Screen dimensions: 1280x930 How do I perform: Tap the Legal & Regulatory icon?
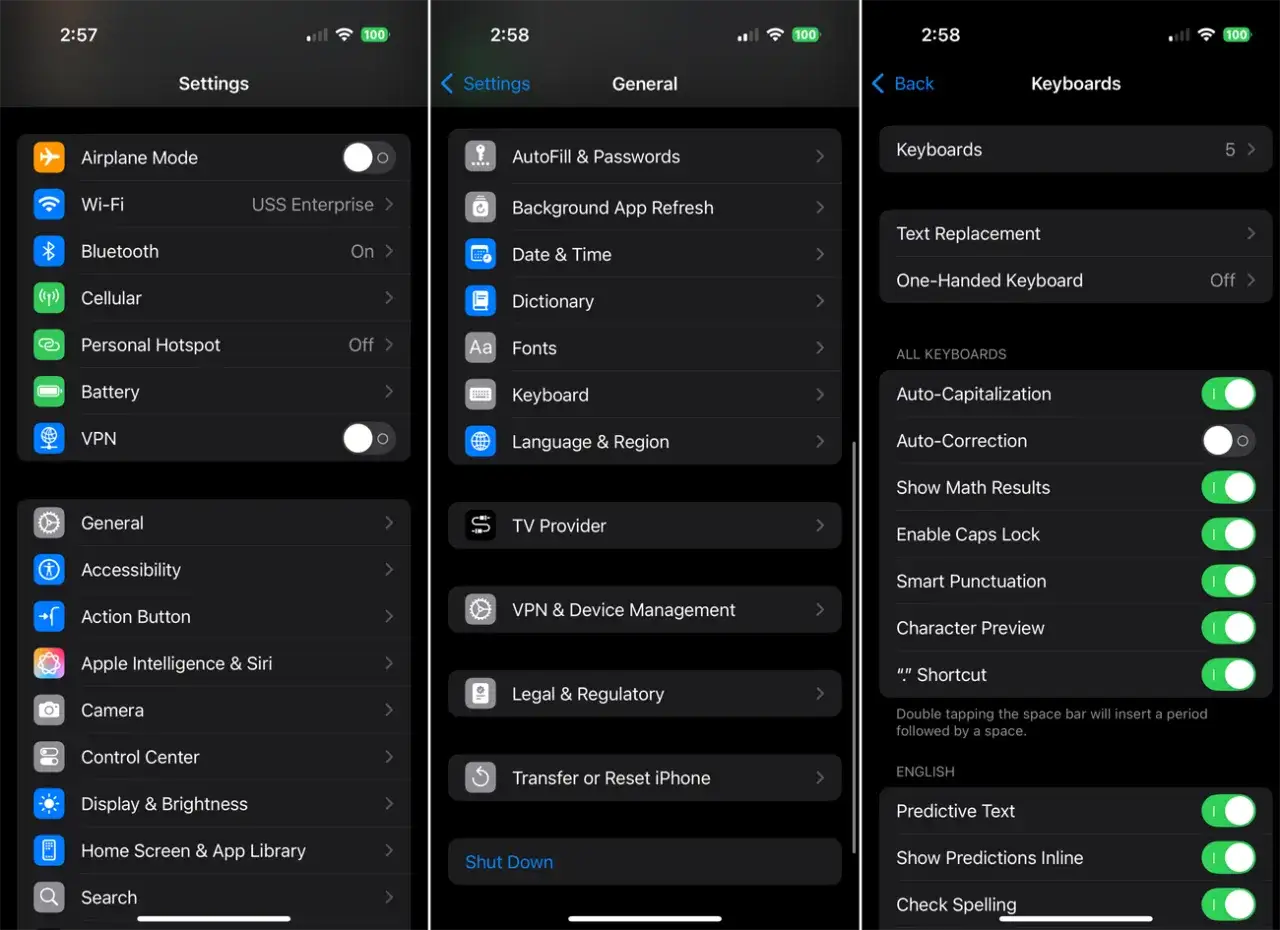(481, 694)
